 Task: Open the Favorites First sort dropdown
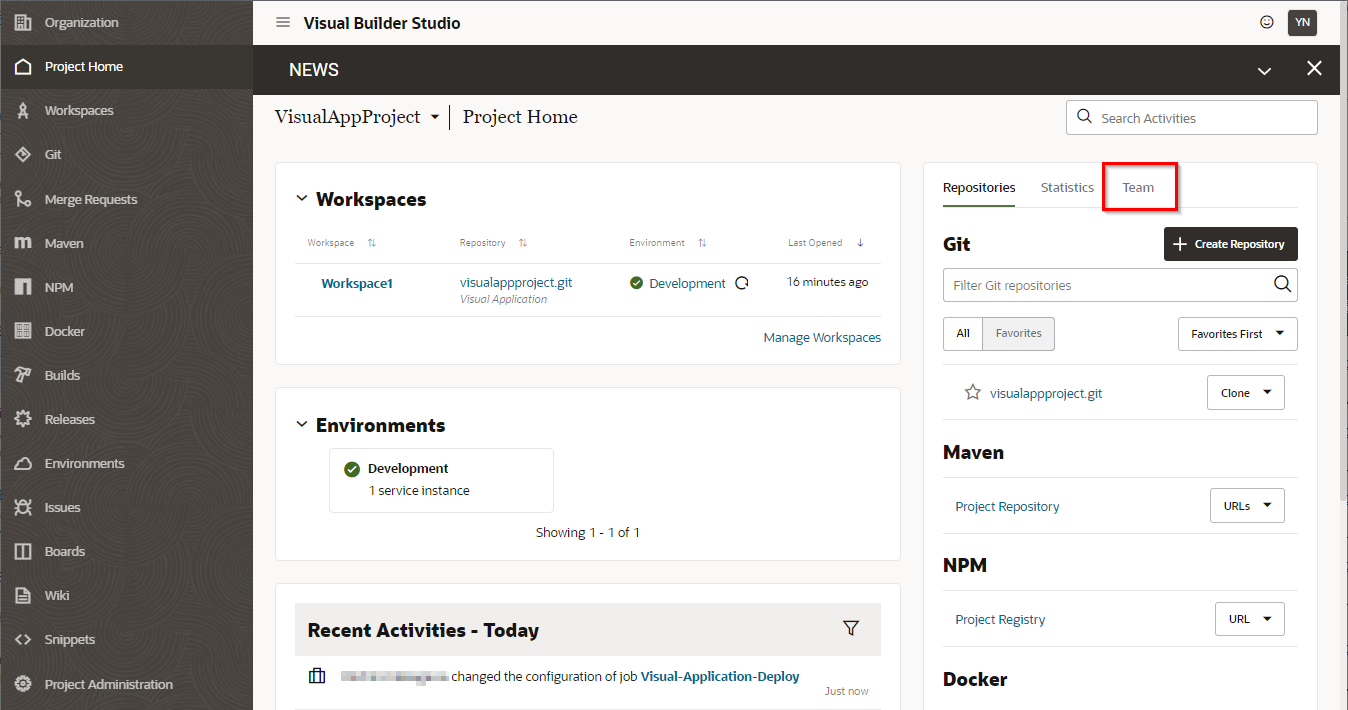(x=1237, y=334)
